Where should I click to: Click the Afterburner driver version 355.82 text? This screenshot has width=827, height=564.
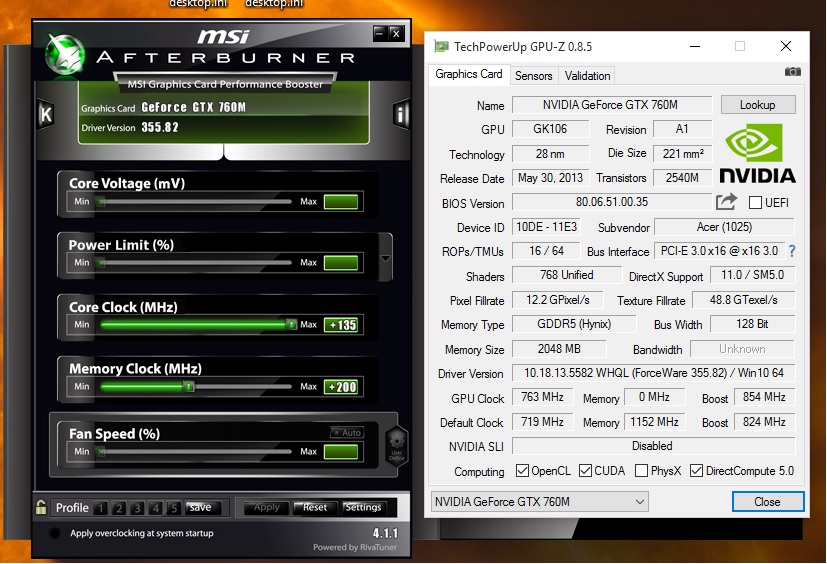(x=160, y=127)
